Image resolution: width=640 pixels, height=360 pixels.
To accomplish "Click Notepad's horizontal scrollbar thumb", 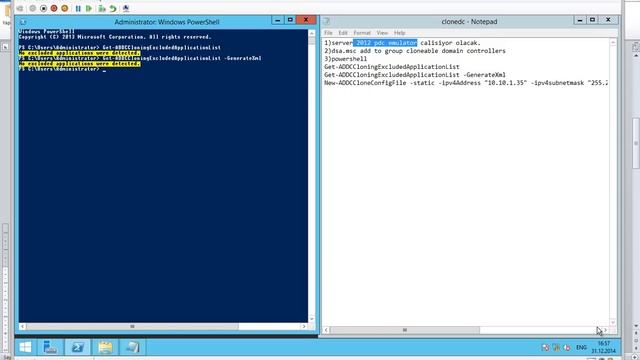I will (x=404, y=330).
